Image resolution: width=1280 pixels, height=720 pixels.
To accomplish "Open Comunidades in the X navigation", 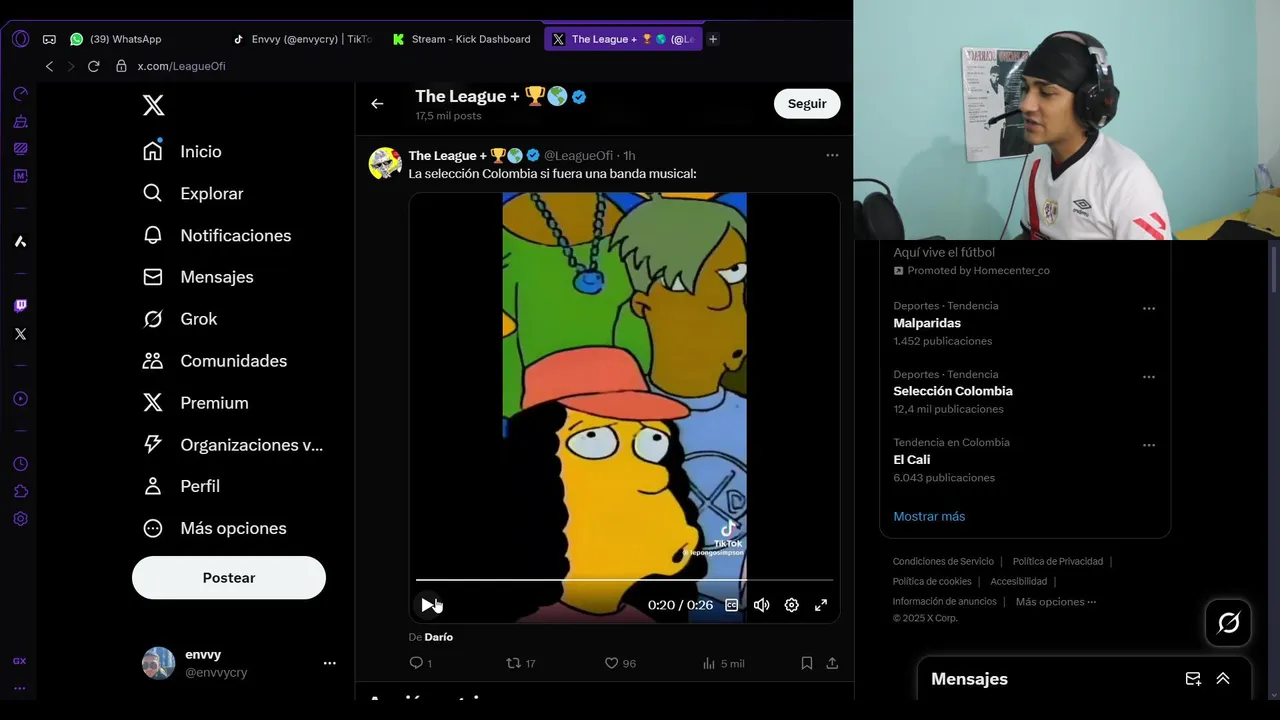I will [x=215, y=361].
